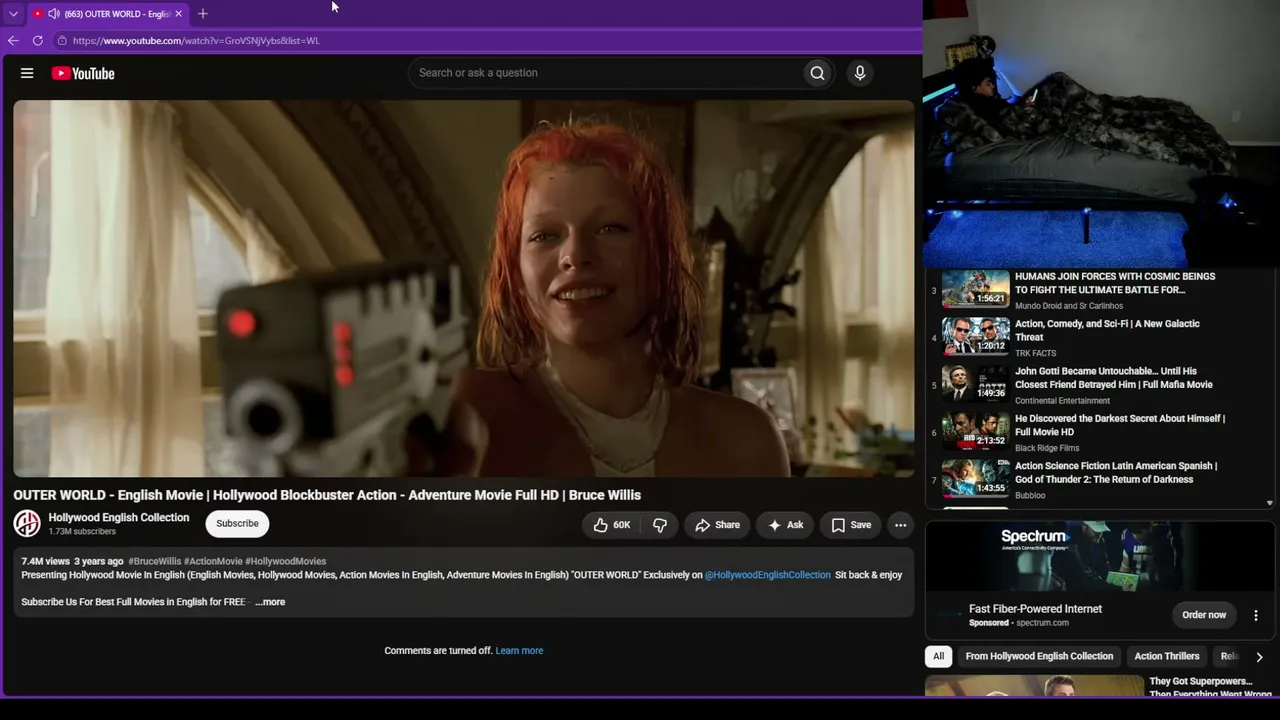The height and width of the screenshot is (720, 1280).
Task: Open the #HollywoodMovies hashtag
Action: (285, 562)
